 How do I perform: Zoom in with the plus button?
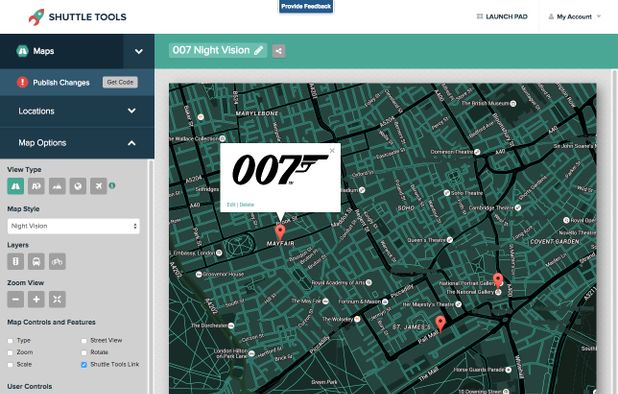click(36, 299)
